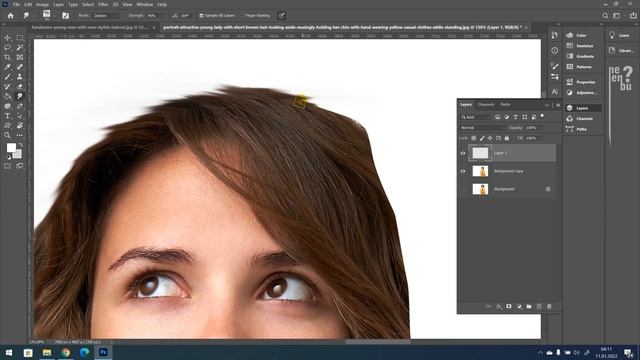This screenshot has width=640, height=360.
Task: Select the Crop tool
Action: tap(7, 57)
